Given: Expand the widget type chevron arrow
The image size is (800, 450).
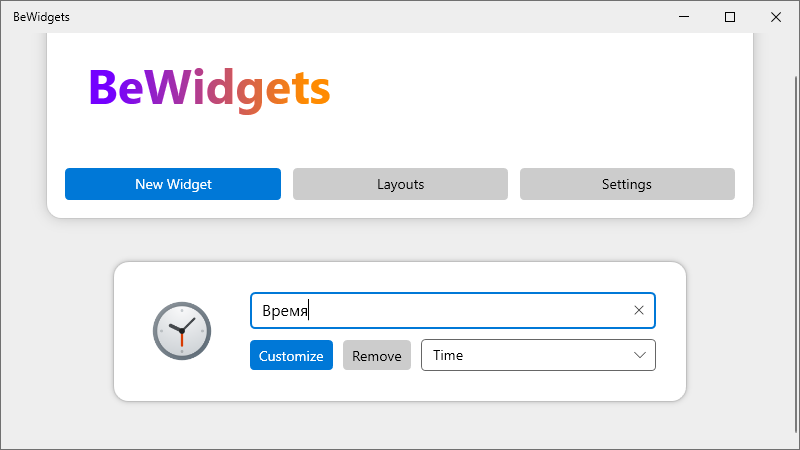Looking at the screenshot, I should pos(640,355).
